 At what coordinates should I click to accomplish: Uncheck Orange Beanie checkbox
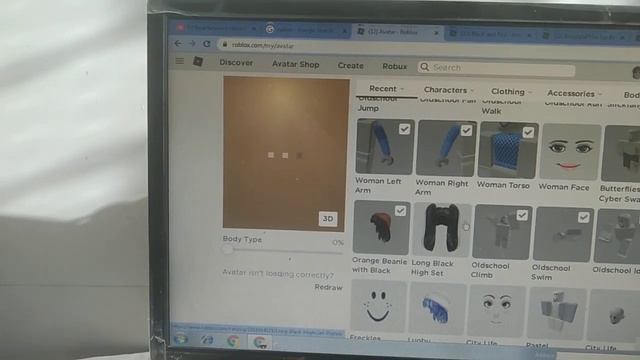click(x=400, y=211)
